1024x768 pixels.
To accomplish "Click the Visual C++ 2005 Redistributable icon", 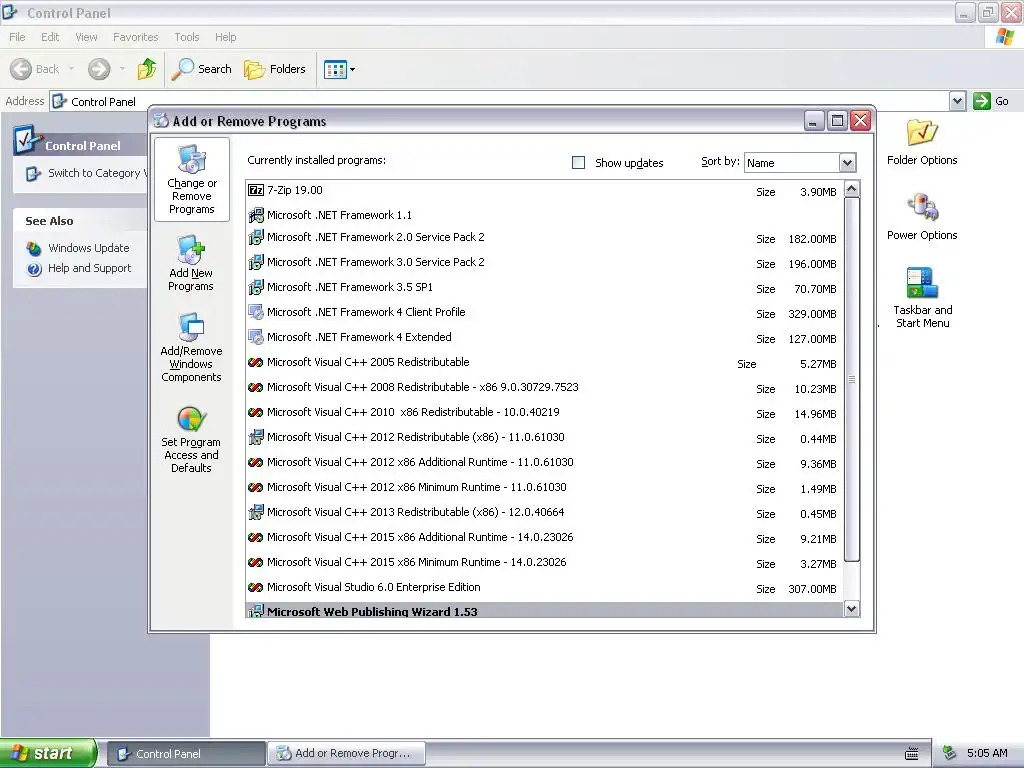I will tap(255, 362).
